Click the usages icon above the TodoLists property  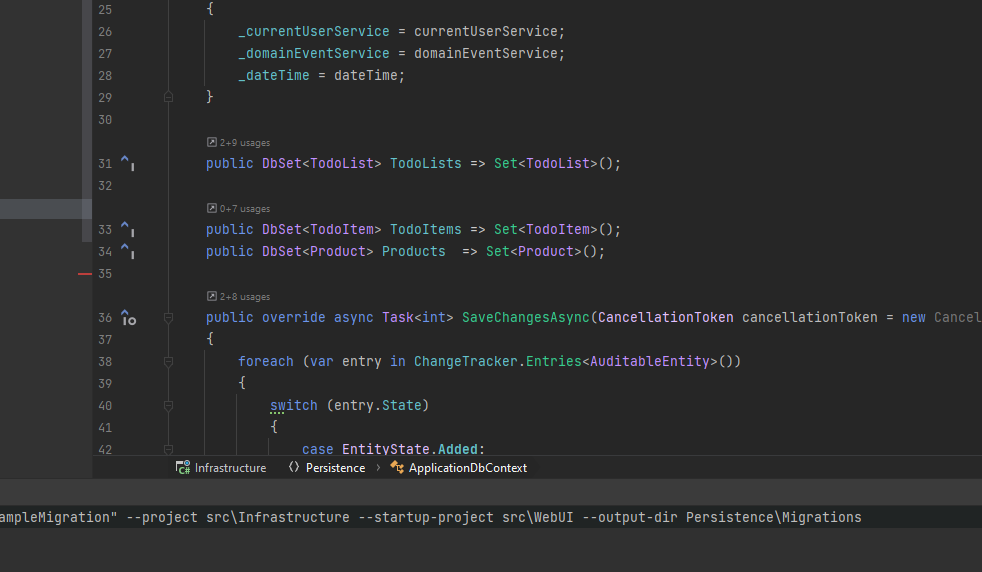pyautogui.click(x=212, y=142)
